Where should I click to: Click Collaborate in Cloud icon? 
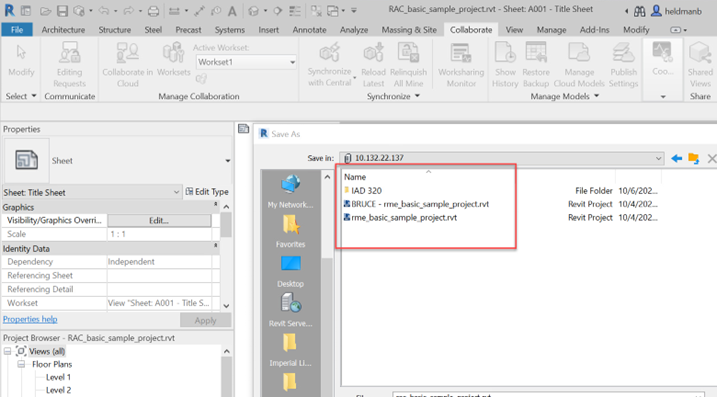(128, 64)
